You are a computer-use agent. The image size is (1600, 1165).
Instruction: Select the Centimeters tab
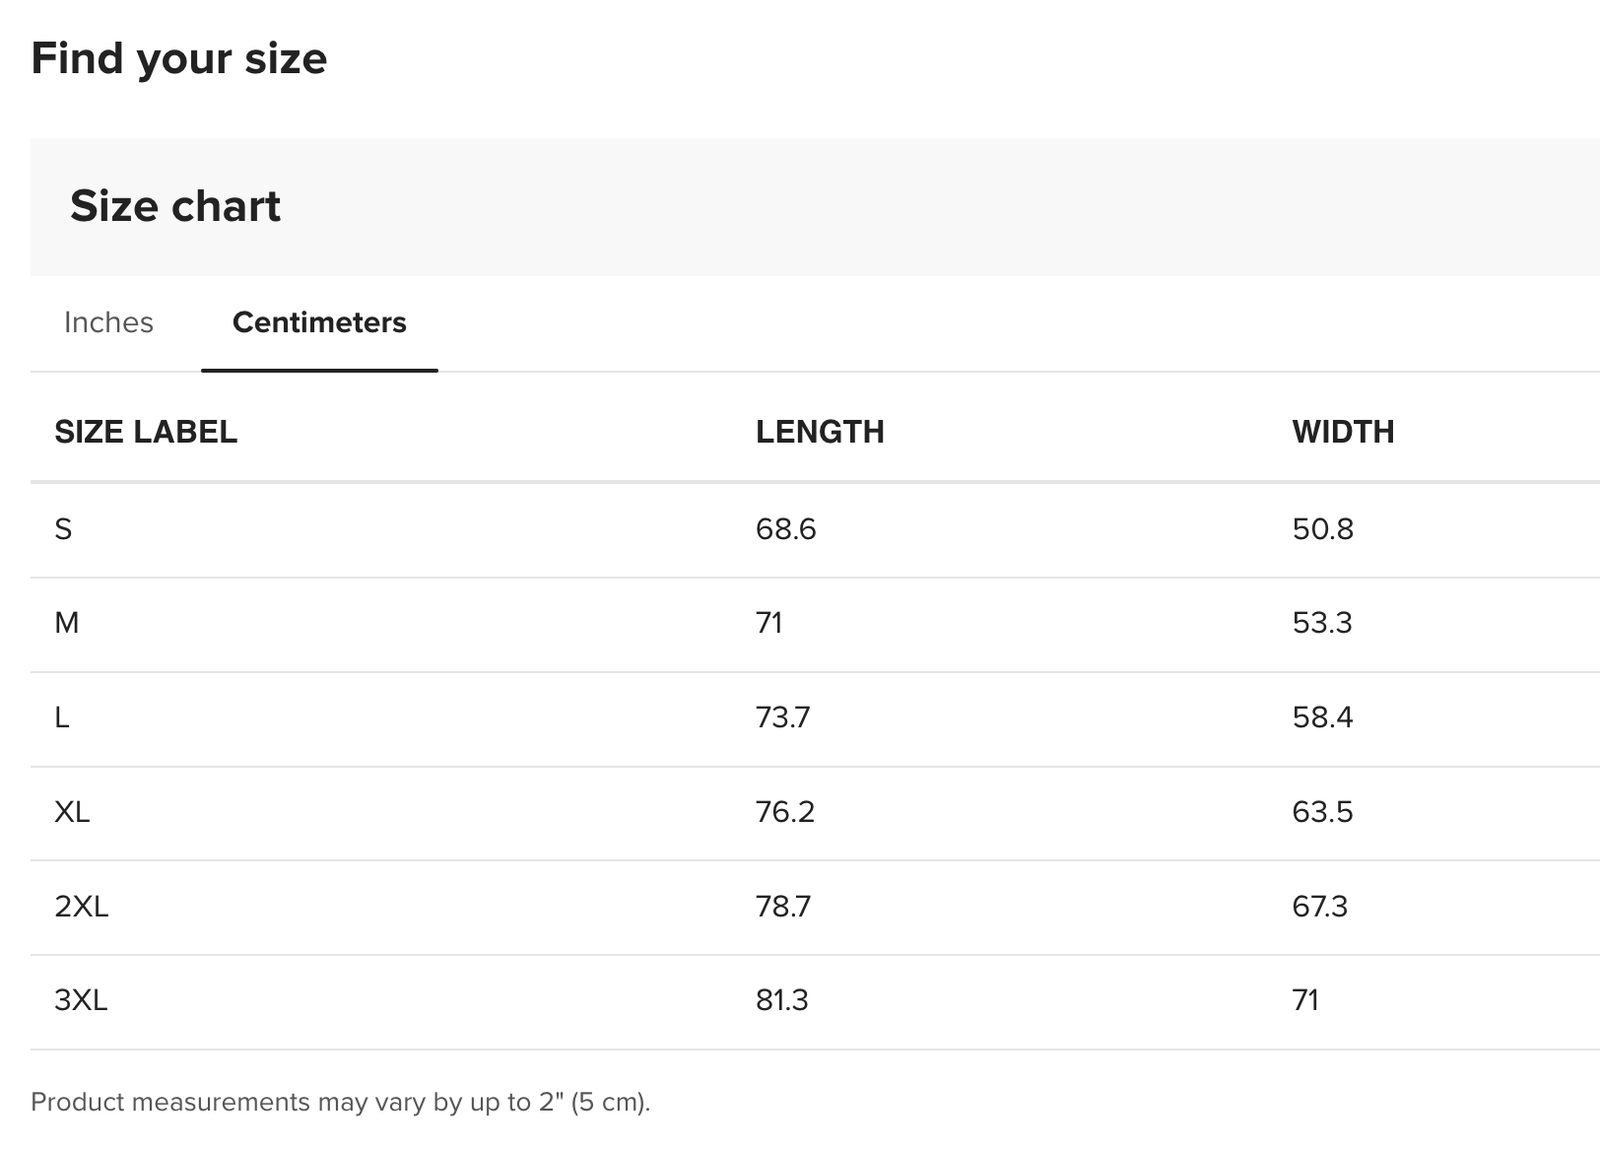[319, 322]
